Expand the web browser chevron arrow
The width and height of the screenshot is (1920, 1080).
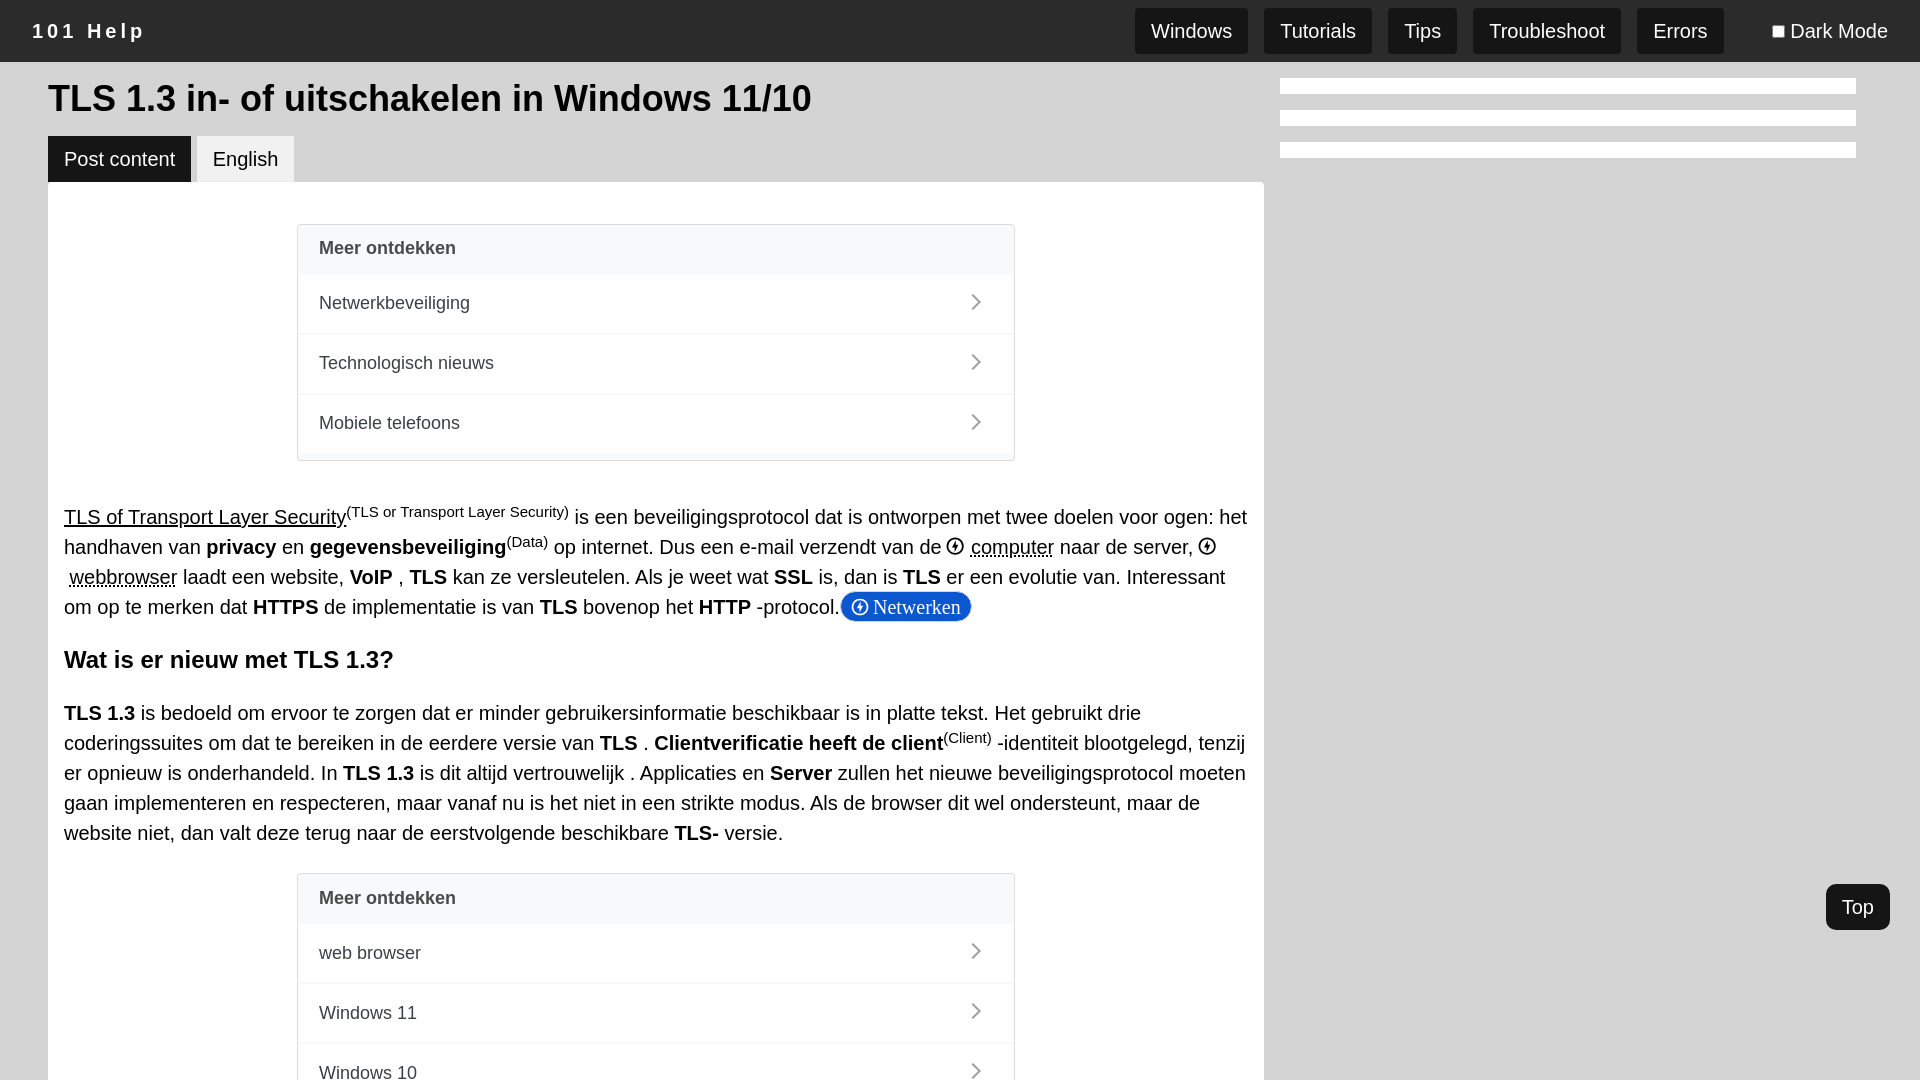click(x=976, y=951)
